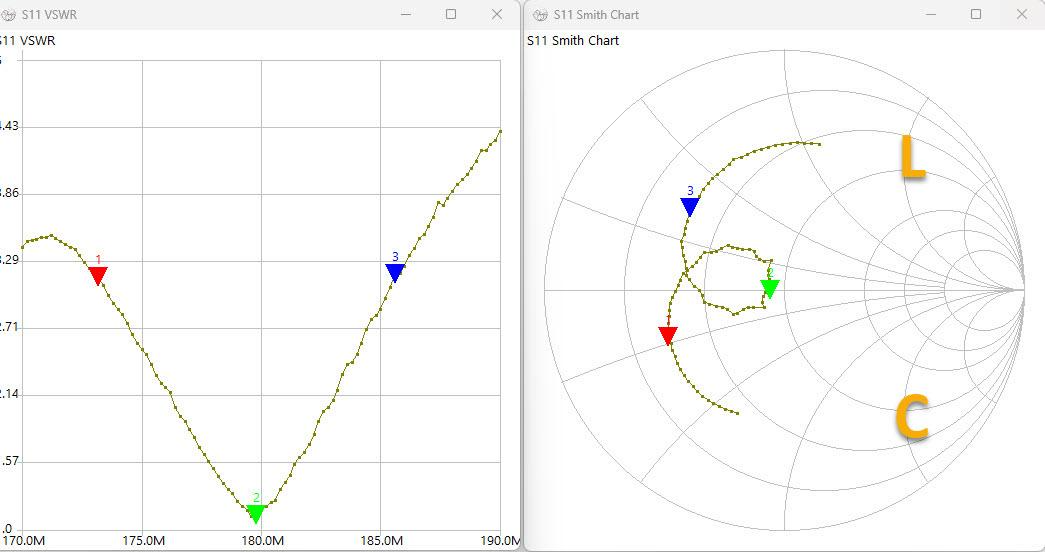
Task: Minimize the S11 Smith Chart window
Action: point(931,14)
